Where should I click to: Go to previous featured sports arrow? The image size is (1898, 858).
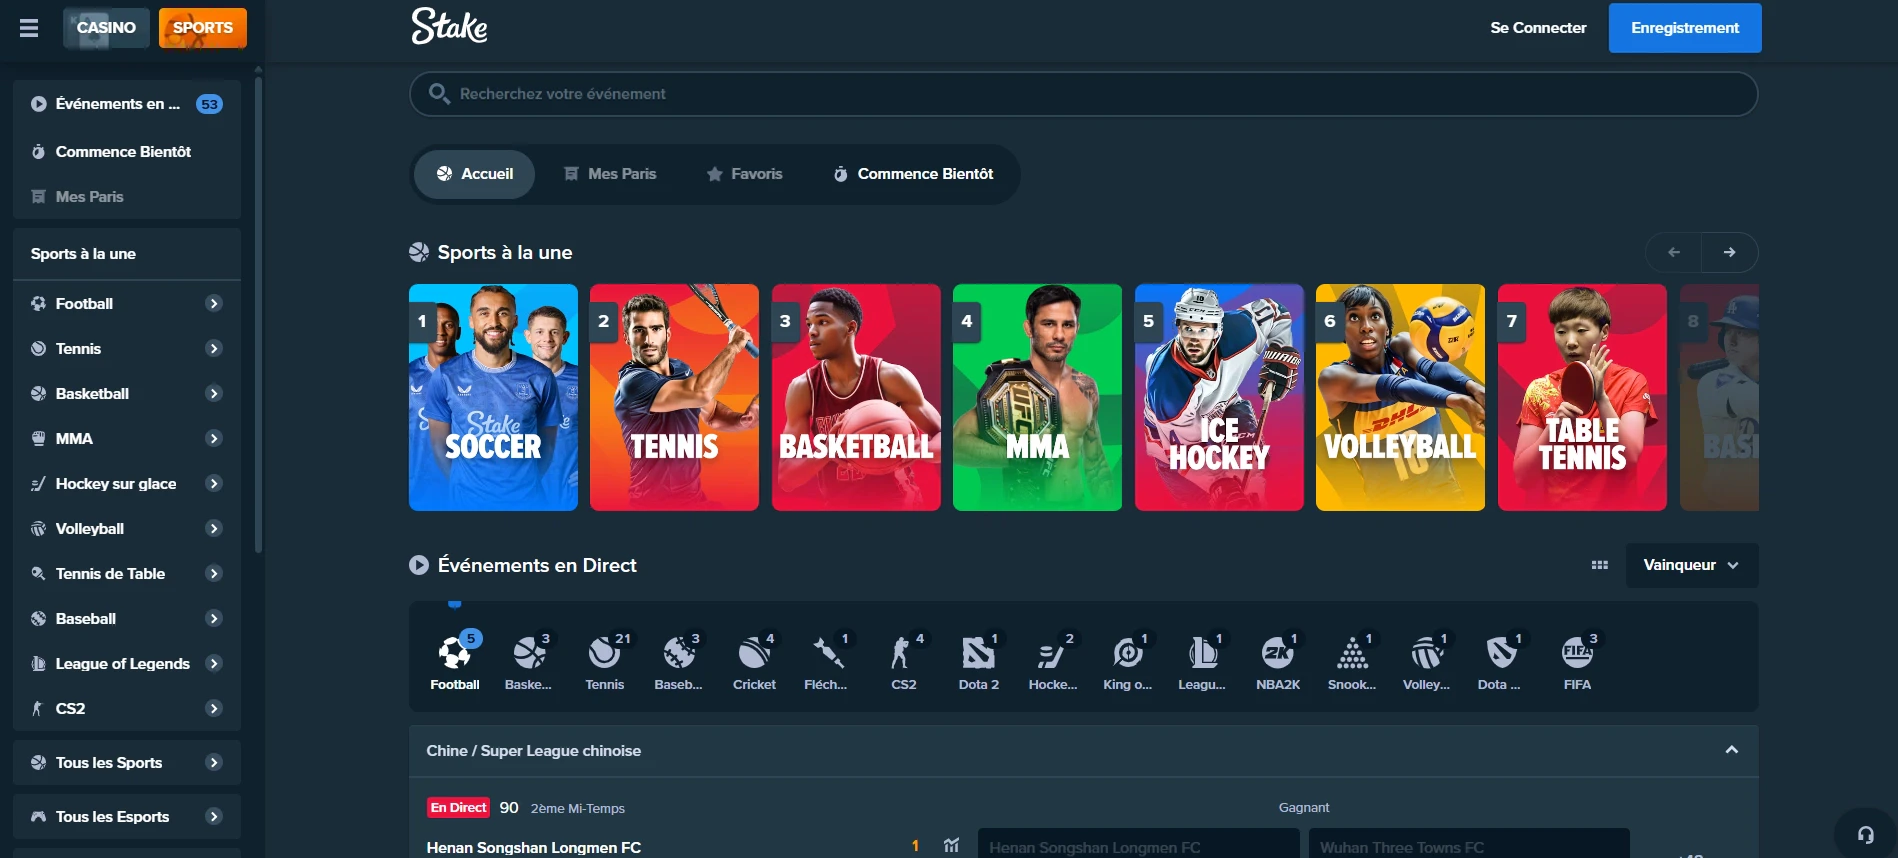click(1674, 252)
